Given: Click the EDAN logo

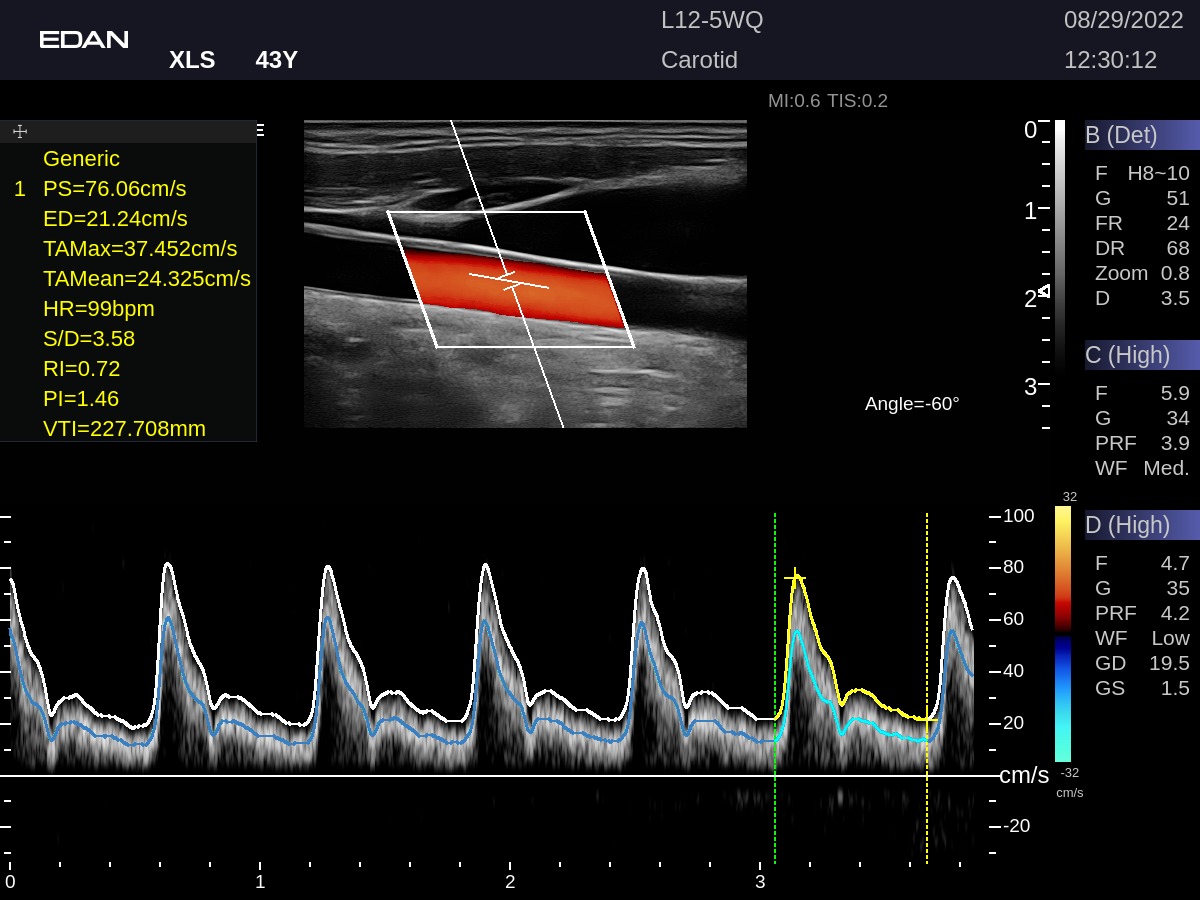Looking at the screenshot, I should coord(84,40).
